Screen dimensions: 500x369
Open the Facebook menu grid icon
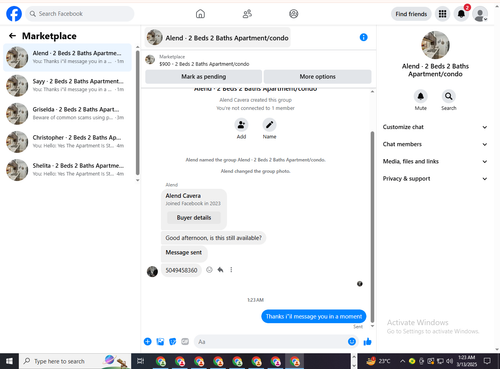pyautogui.click(x=442, y=14)
